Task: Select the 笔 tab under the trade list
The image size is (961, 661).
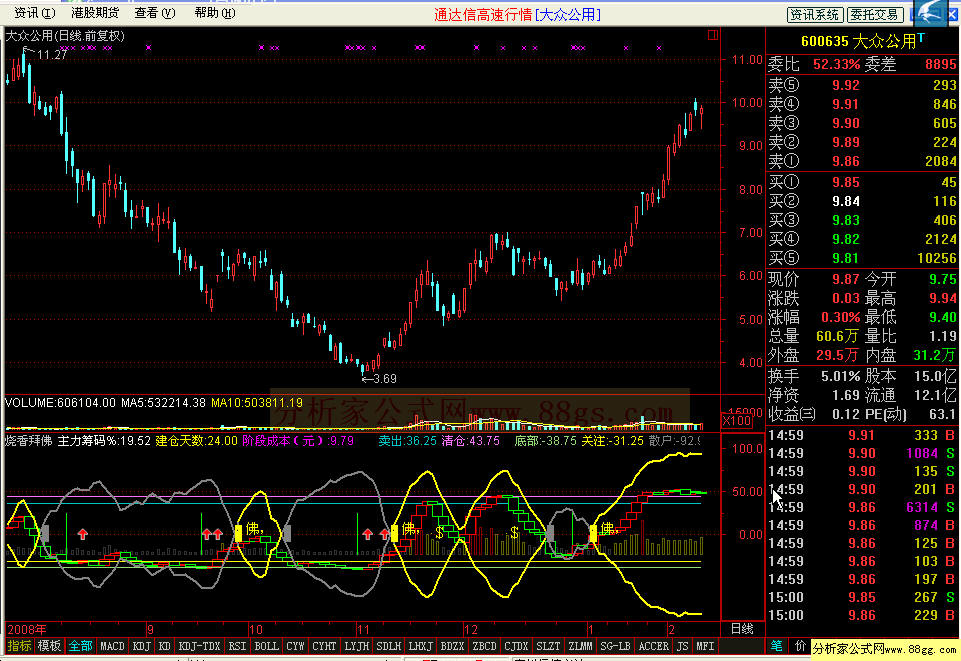Action: 777,646
